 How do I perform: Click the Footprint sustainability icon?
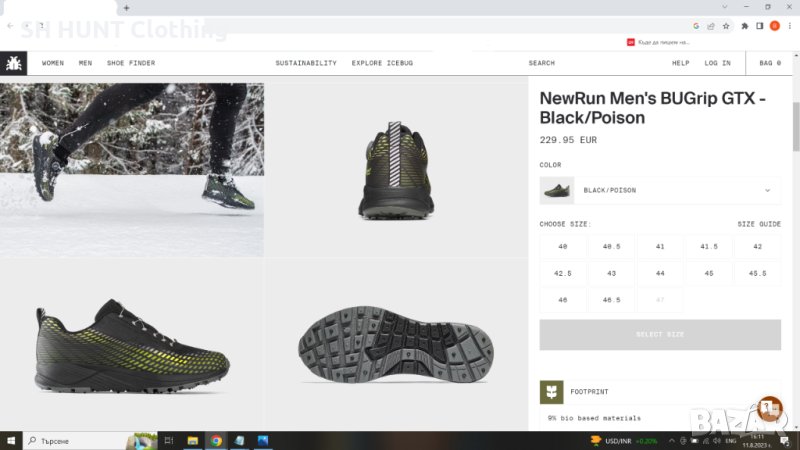pyautogui.click(x=551, y=392)
